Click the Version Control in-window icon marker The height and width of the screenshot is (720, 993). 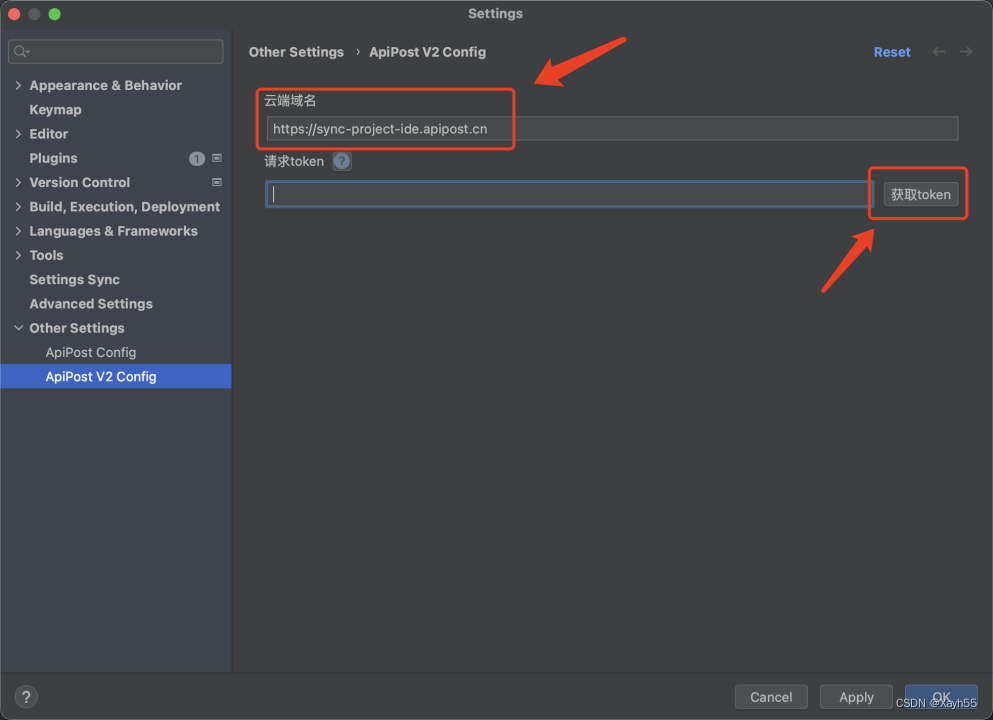coord(216,182)
